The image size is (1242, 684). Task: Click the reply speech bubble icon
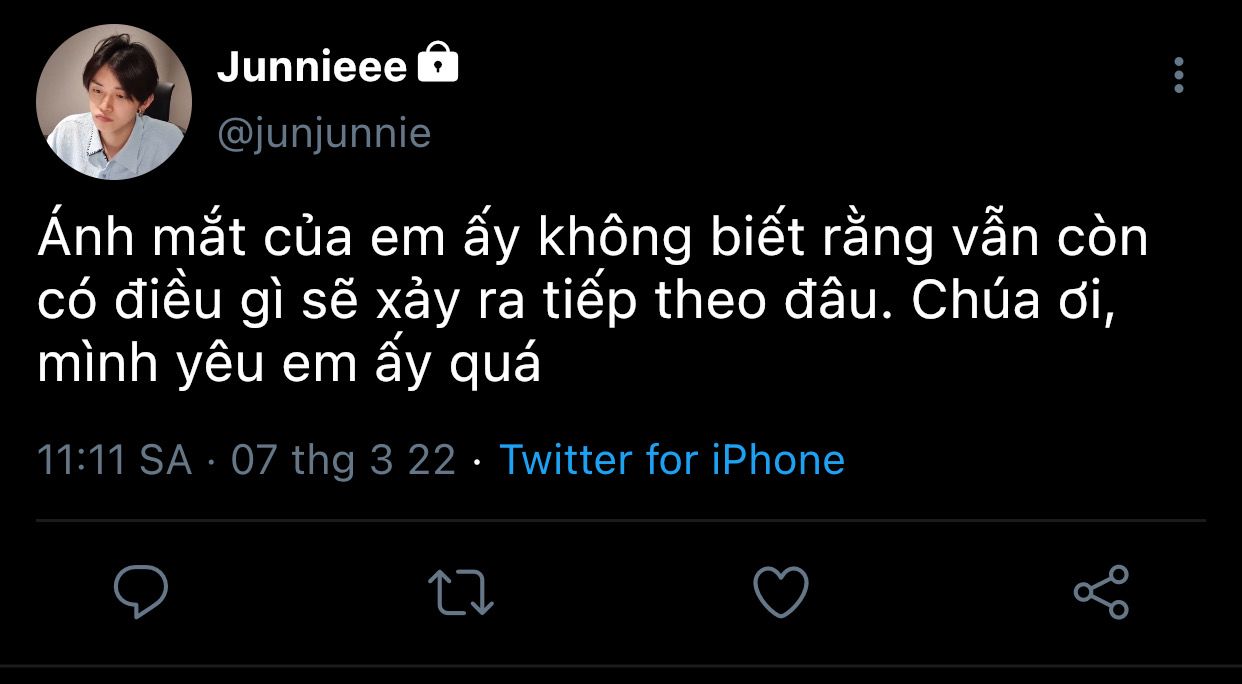[140, 592]
